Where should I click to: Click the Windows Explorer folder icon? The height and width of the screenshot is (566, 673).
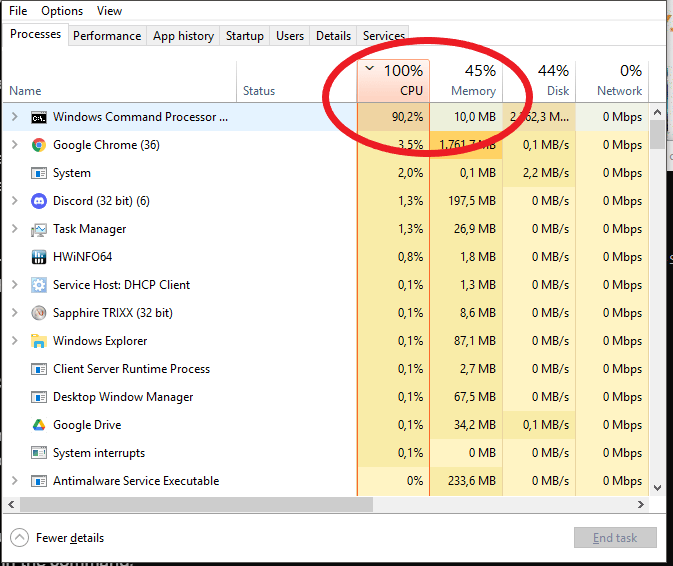[x=39, y=341]
